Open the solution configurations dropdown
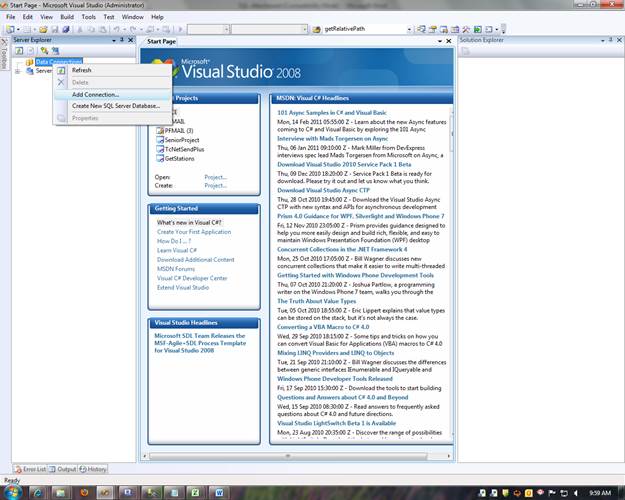This screenshot has height=500, width=625. click(226, 29)
